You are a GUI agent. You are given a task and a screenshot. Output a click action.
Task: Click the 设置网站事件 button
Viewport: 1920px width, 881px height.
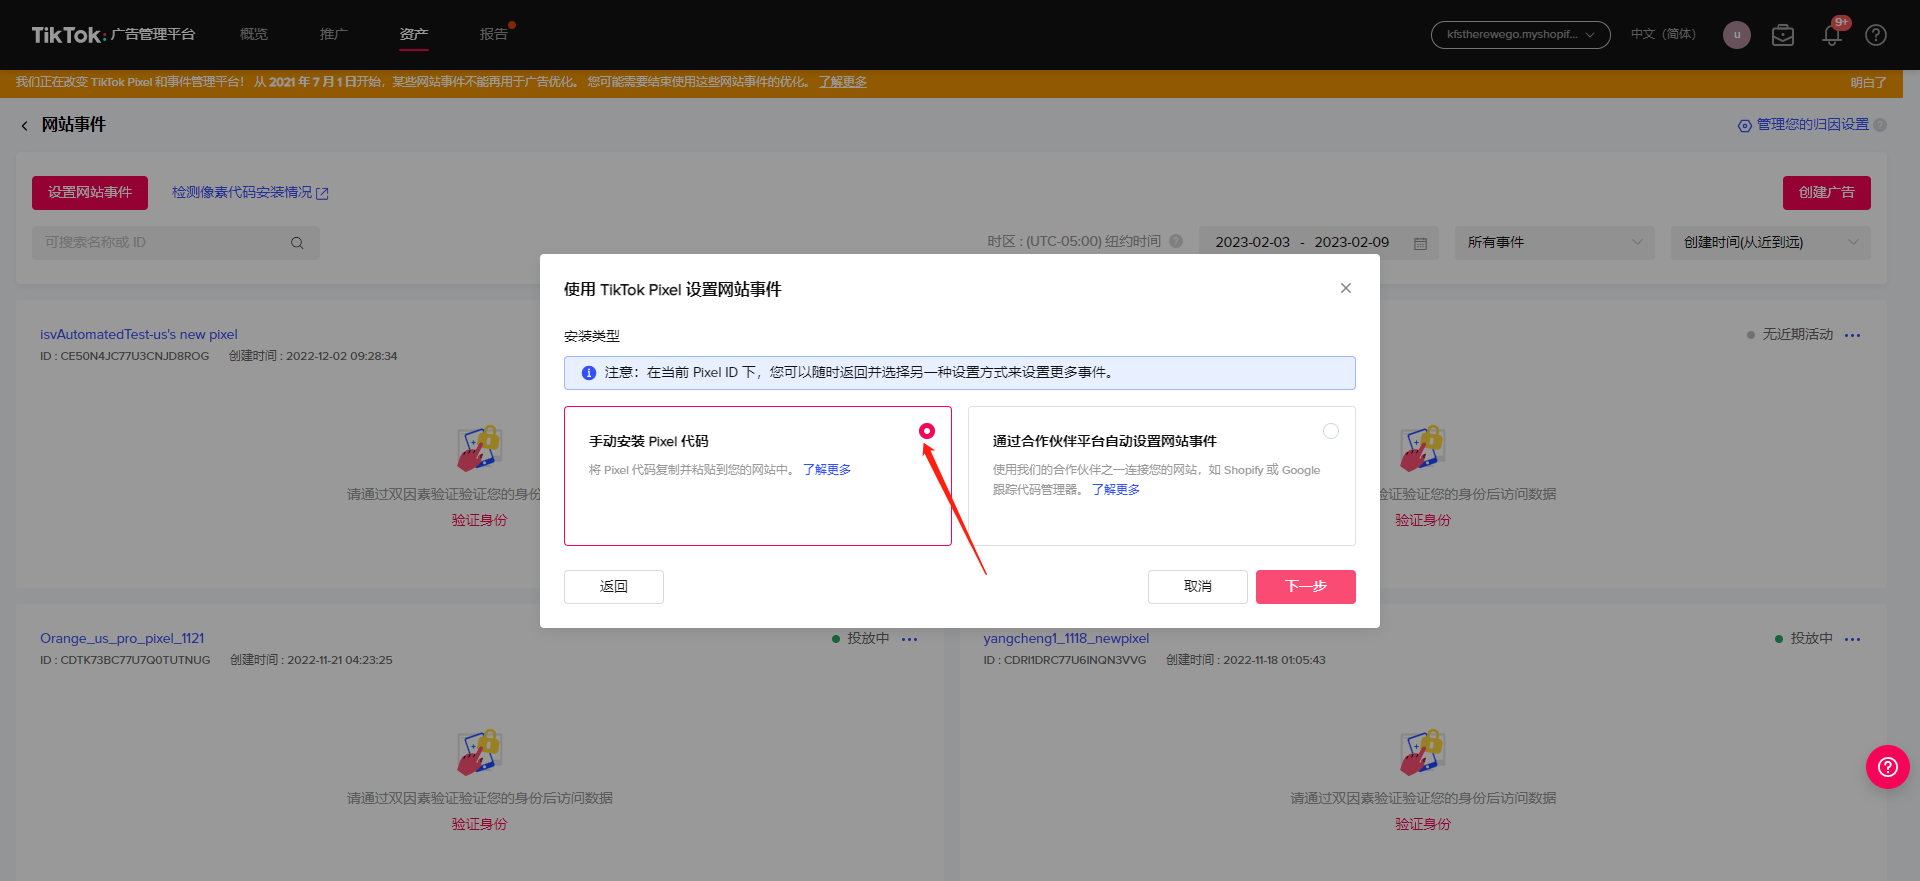pos(90,193)
